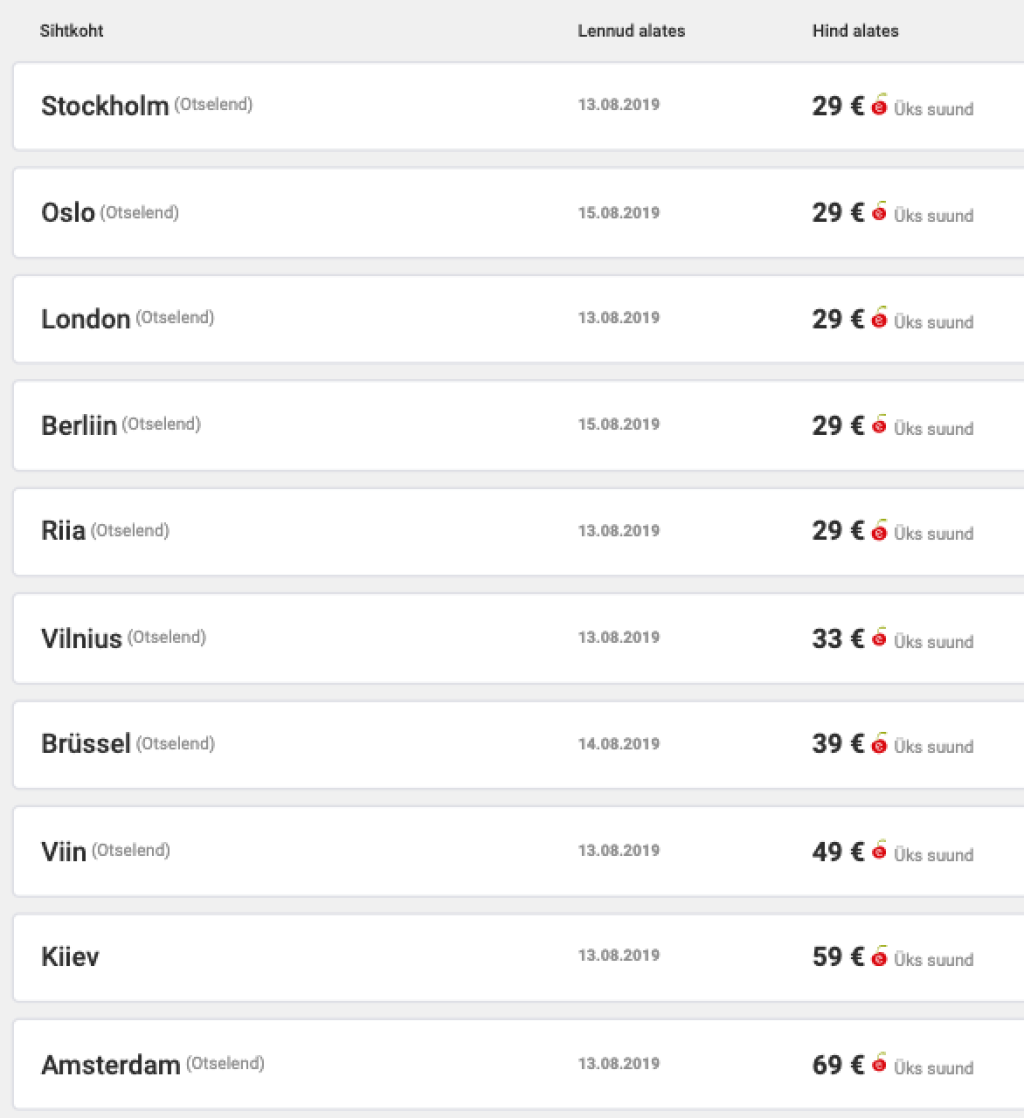Select the 59 € Kiiev price

point(838,957)
